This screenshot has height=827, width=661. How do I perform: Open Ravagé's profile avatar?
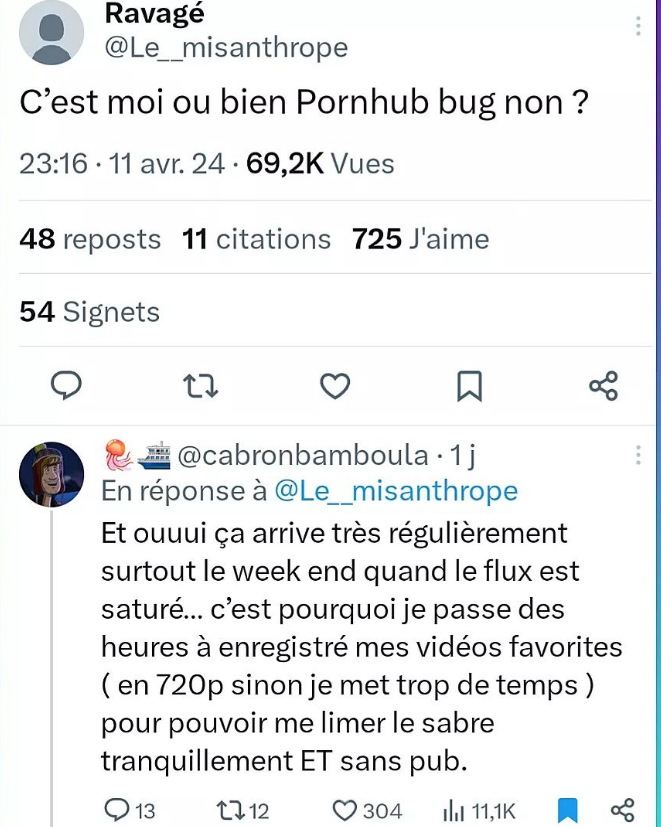click(52, 32)
